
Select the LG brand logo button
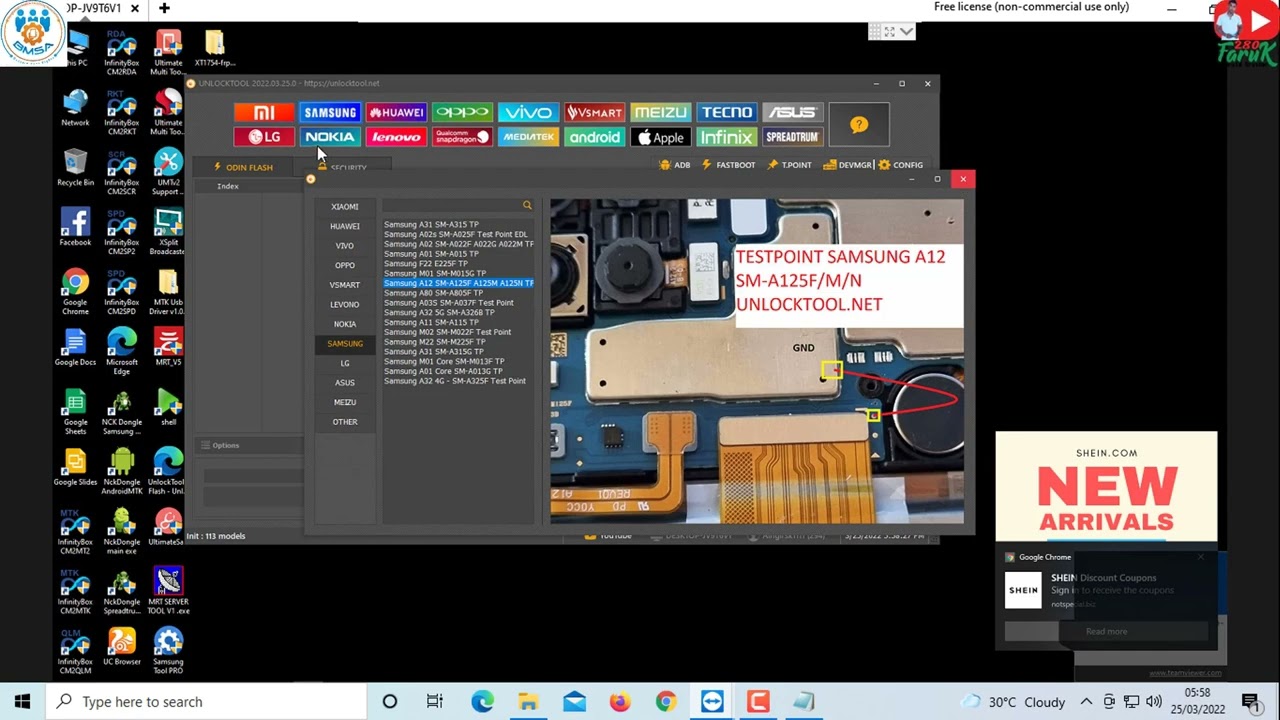pos(264,137)
